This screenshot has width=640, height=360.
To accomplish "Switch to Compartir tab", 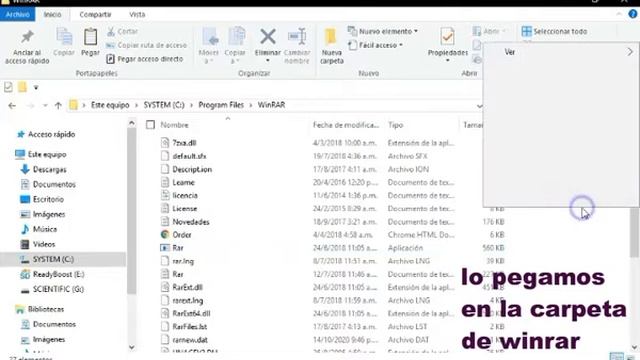I will (95, 14).
